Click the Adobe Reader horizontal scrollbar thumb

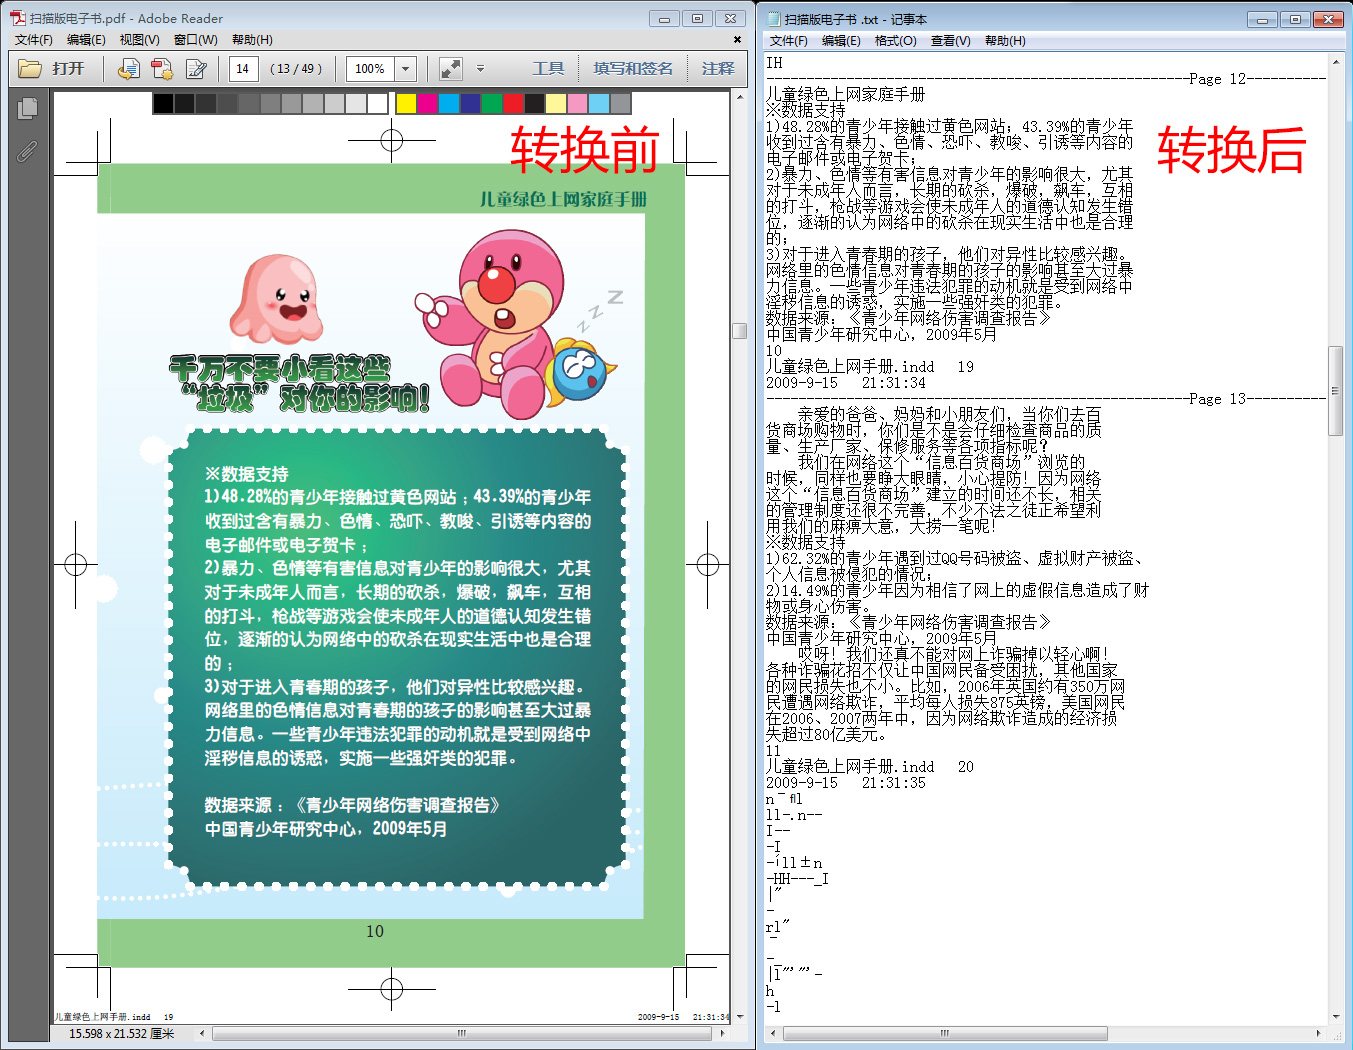tap(462, 1034)
